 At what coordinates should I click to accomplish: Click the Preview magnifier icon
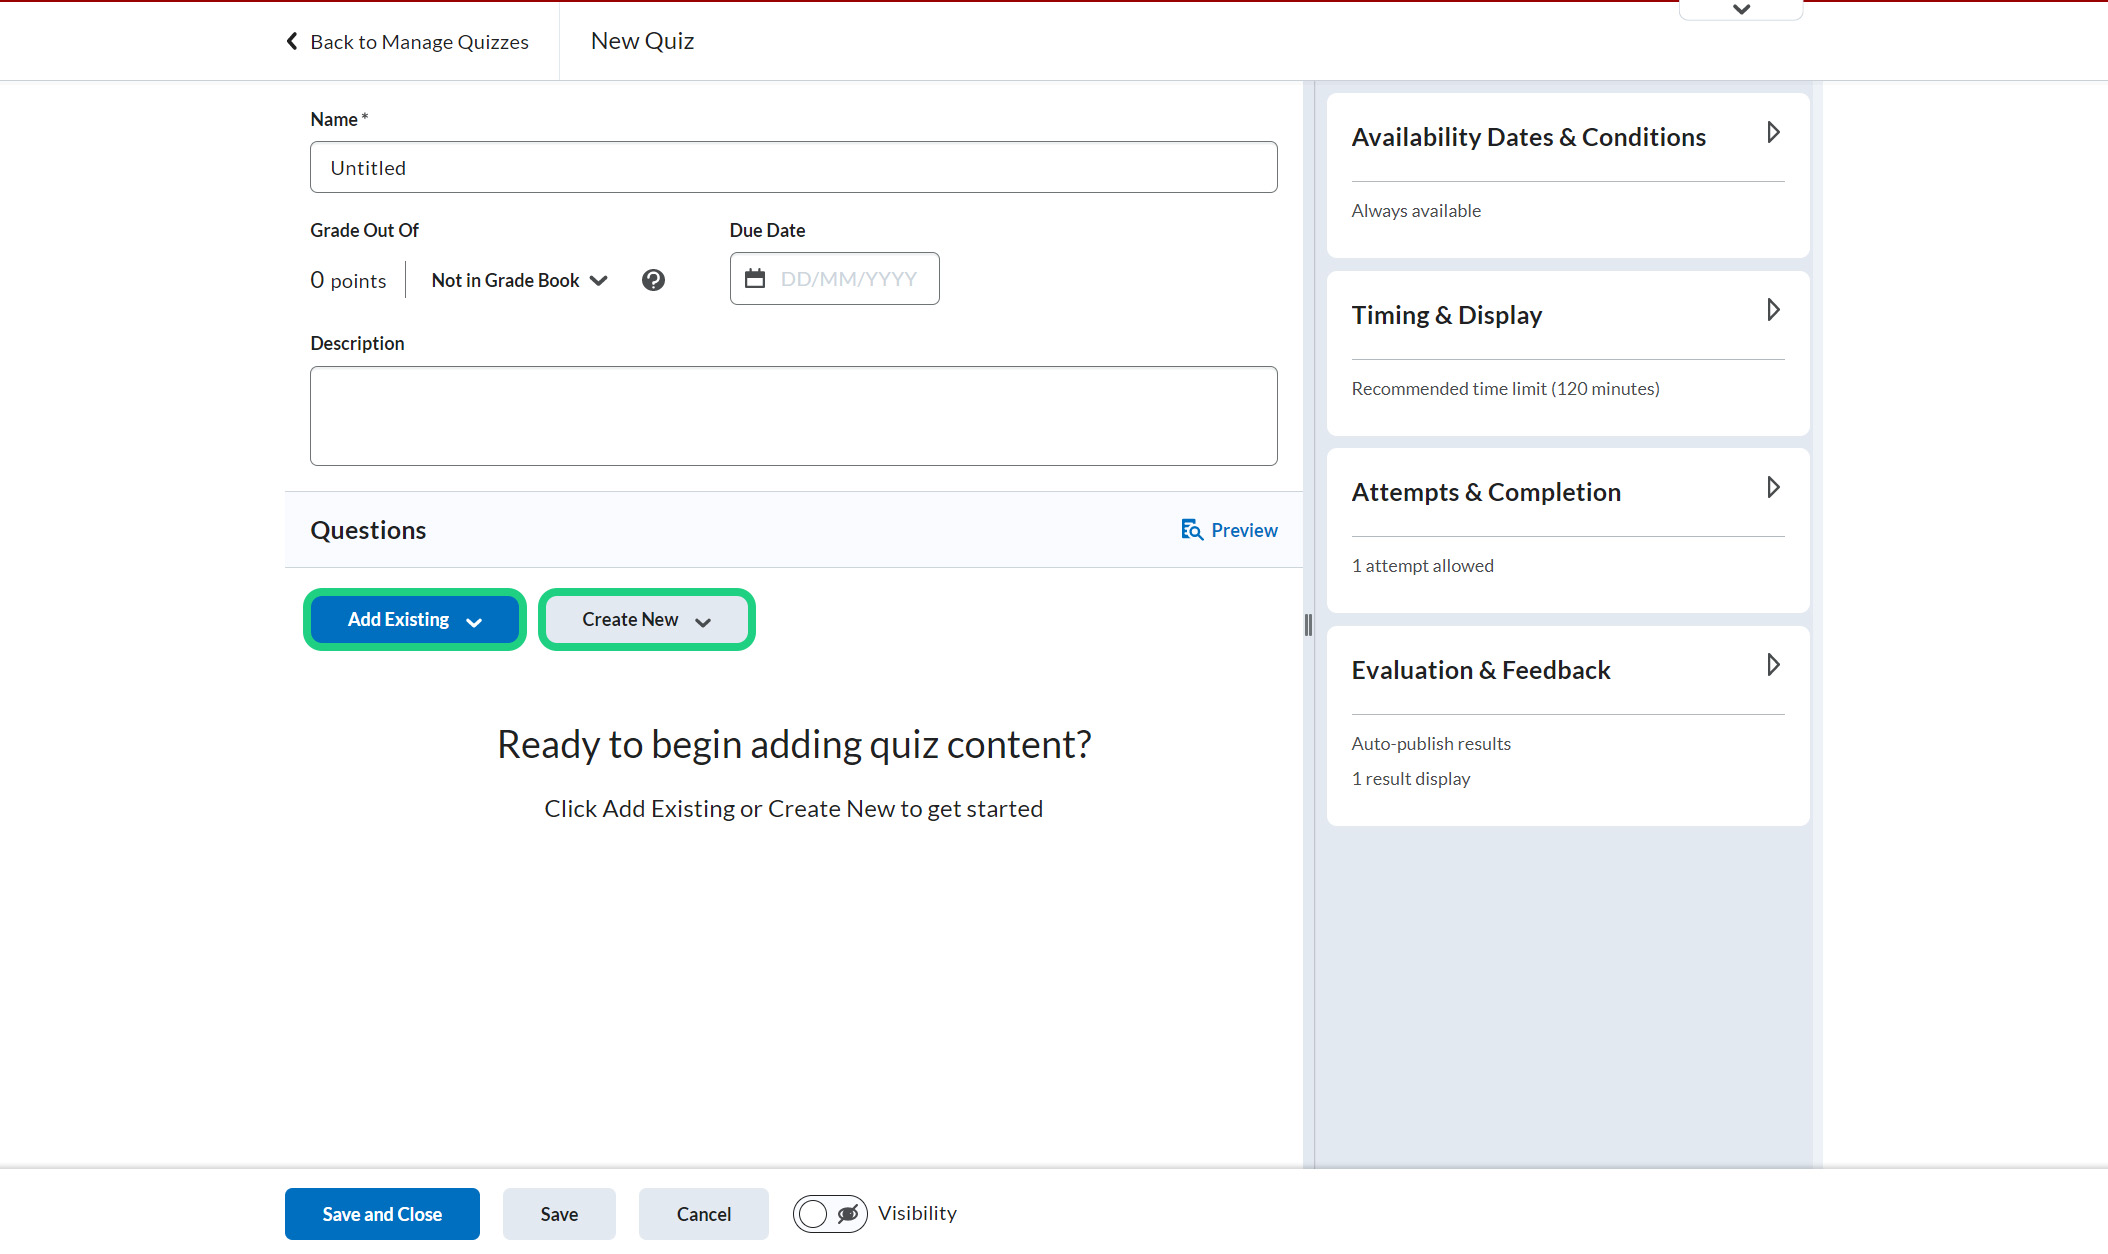click(x=1191, y=530)
